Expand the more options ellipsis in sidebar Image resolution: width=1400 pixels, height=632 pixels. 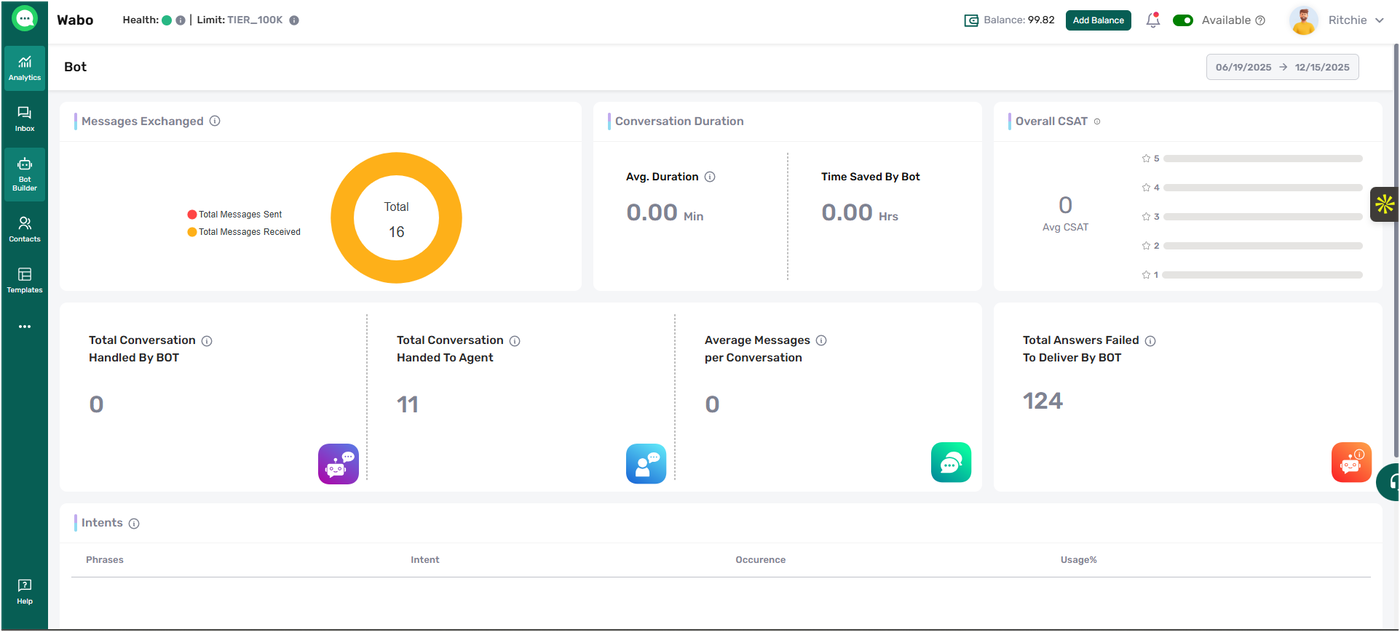tap(25, 327)
